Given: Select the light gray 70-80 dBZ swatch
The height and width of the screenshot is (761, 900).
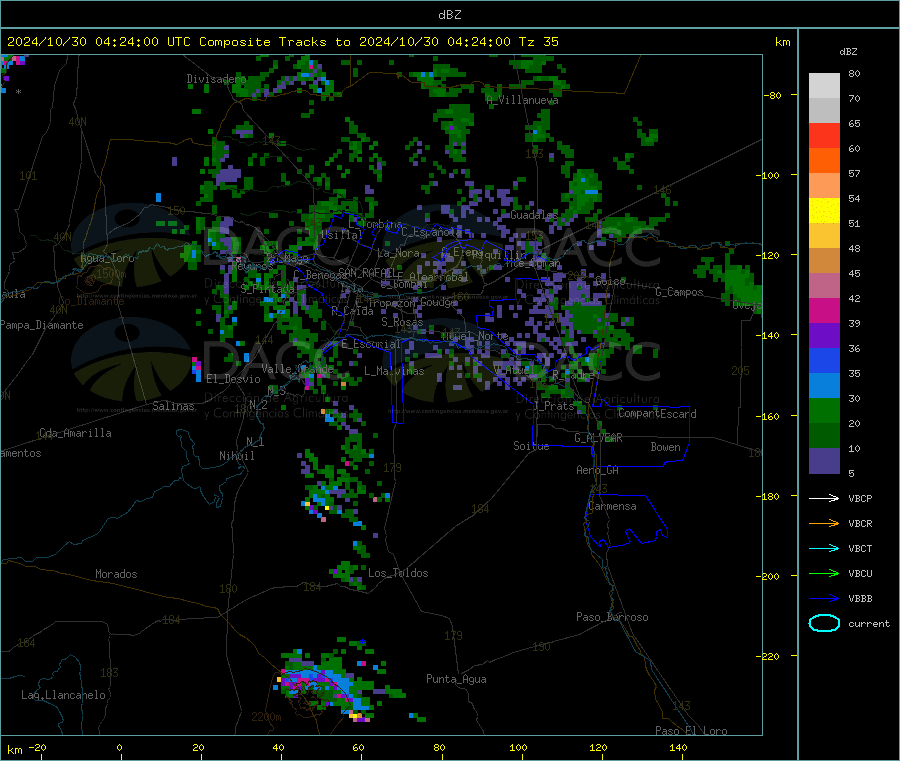Looking at the screenshot, I should (824, 86).
